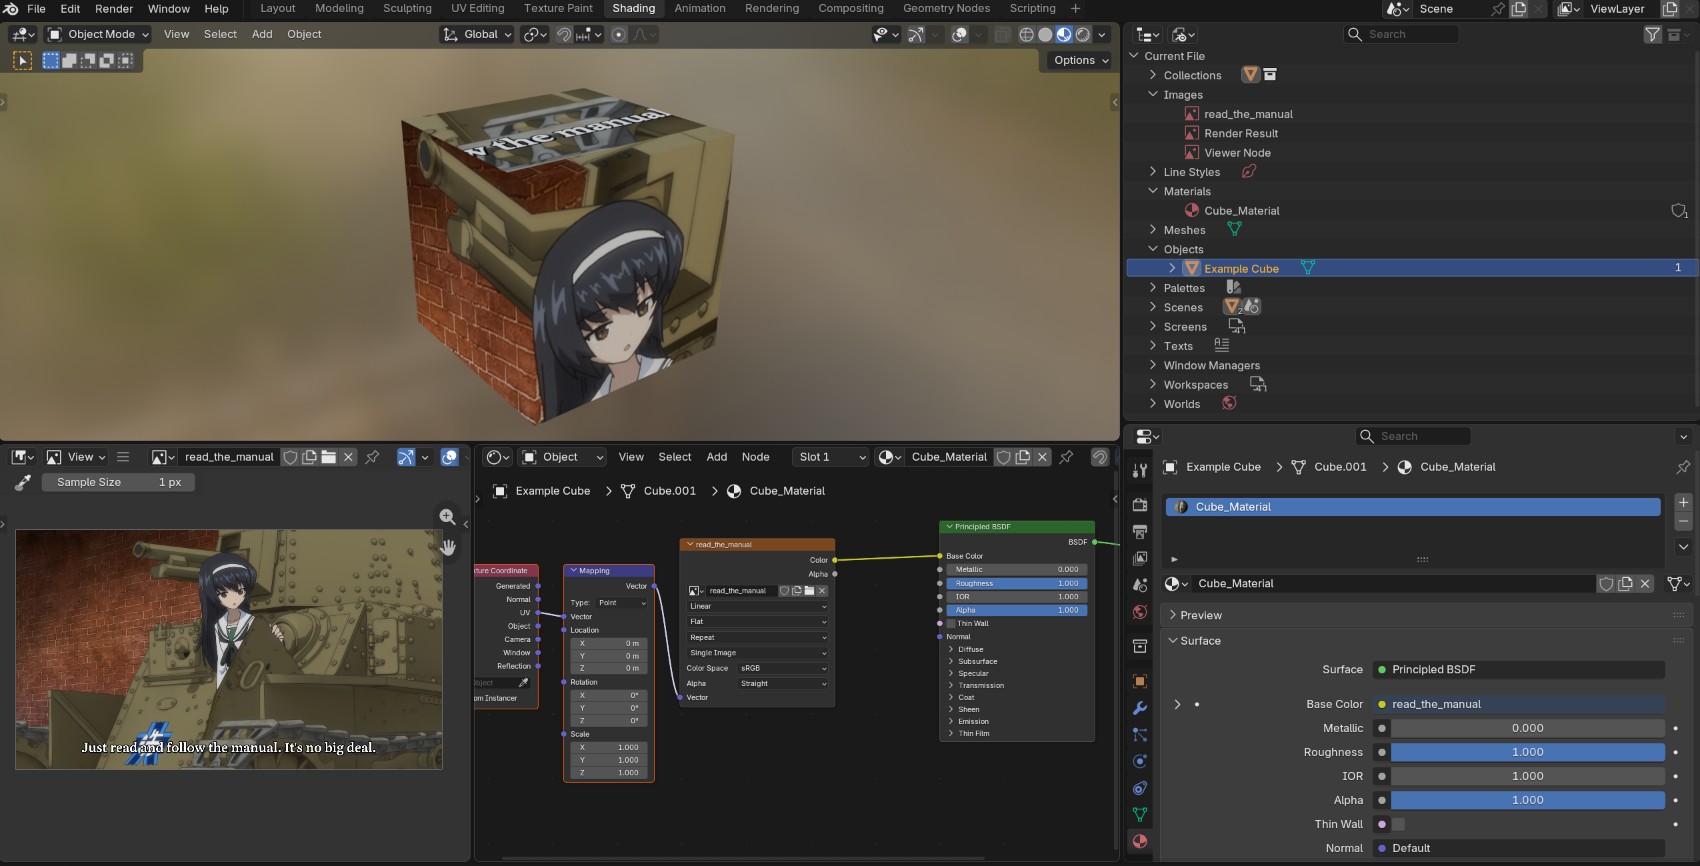
Task: Click the Normal Default button
Action: pyautogui.click(x=1518, y=848)
